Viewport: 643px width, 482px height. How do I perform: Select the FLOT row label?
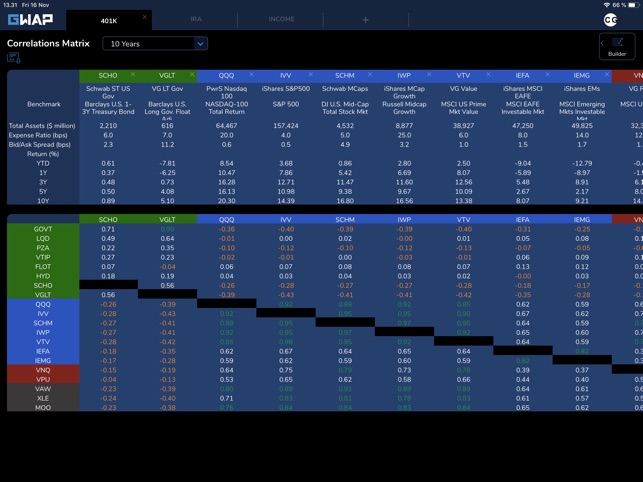pos(43,267)
